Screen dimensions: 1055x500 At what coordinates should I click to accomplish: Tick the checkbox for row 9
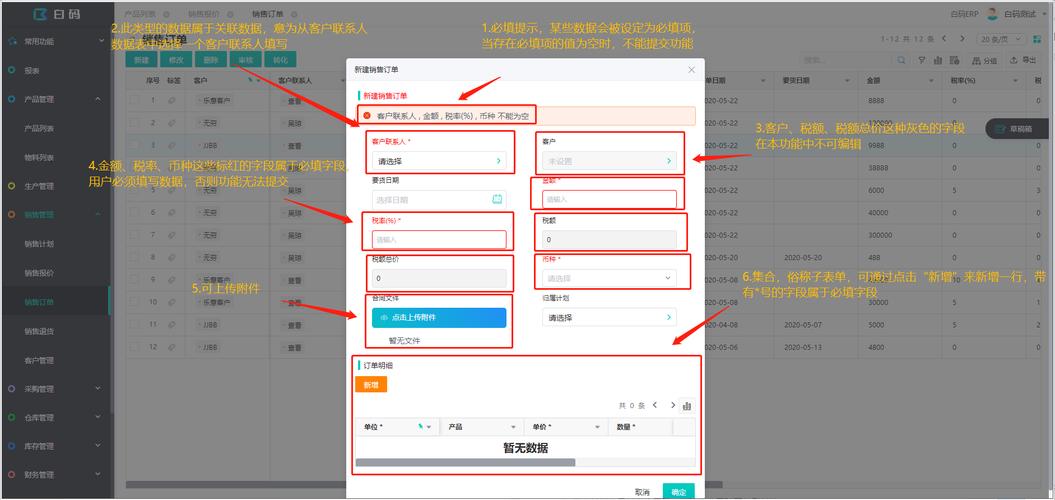coord(135,280)
